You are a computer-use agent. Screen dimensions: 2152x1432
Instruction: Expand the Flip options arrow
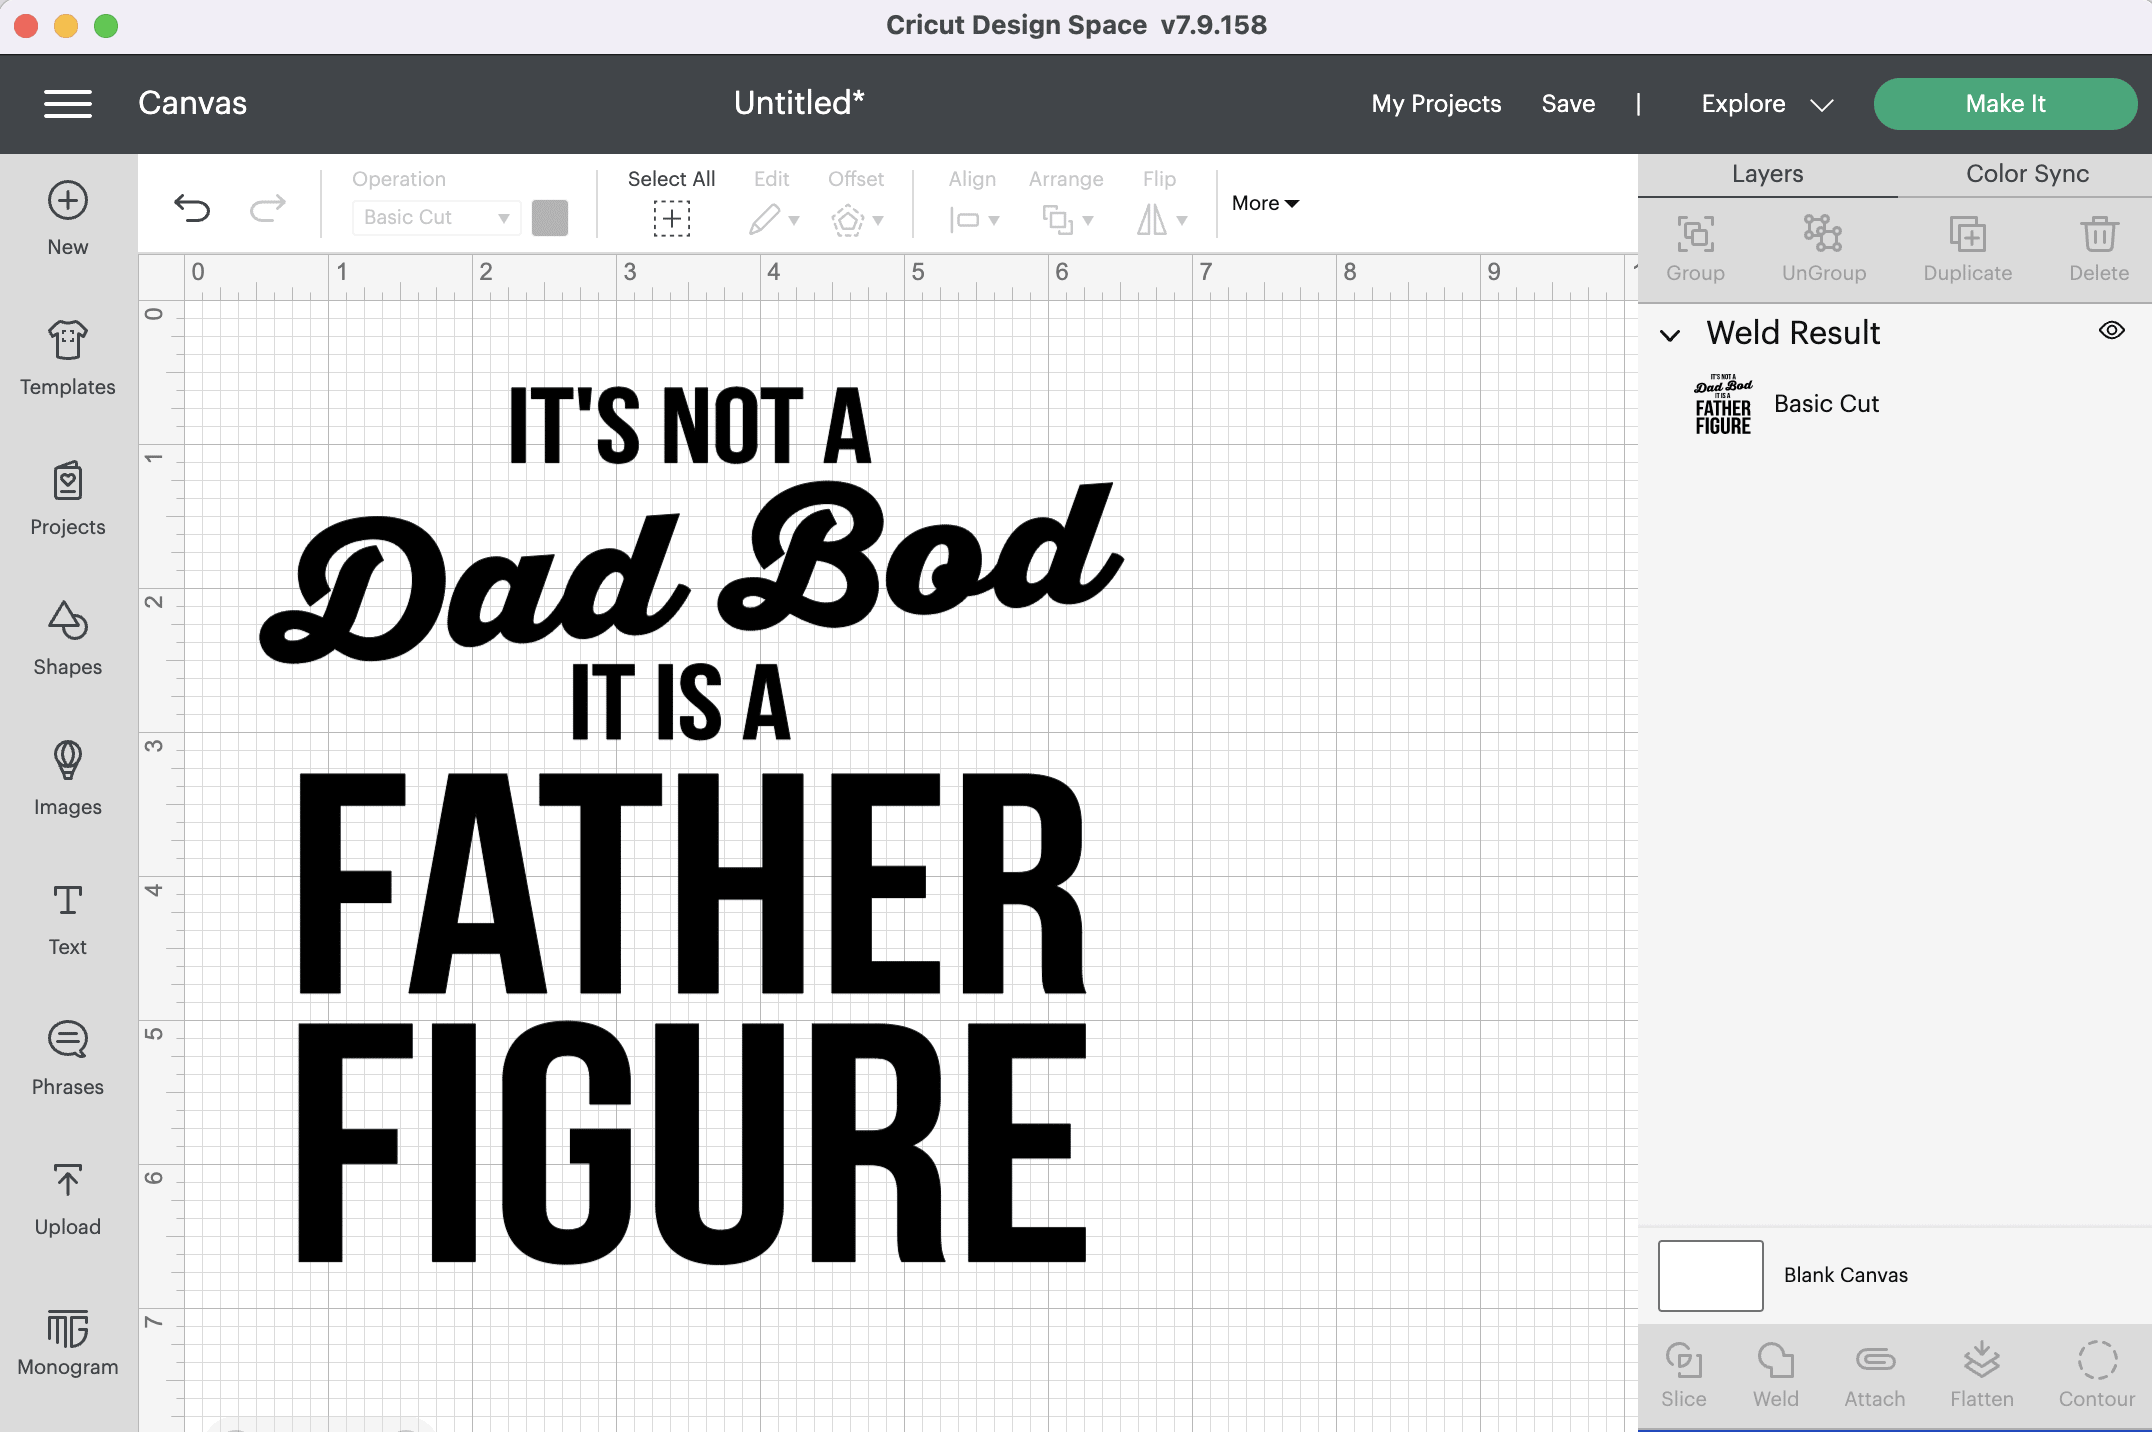pos(1182,220)
